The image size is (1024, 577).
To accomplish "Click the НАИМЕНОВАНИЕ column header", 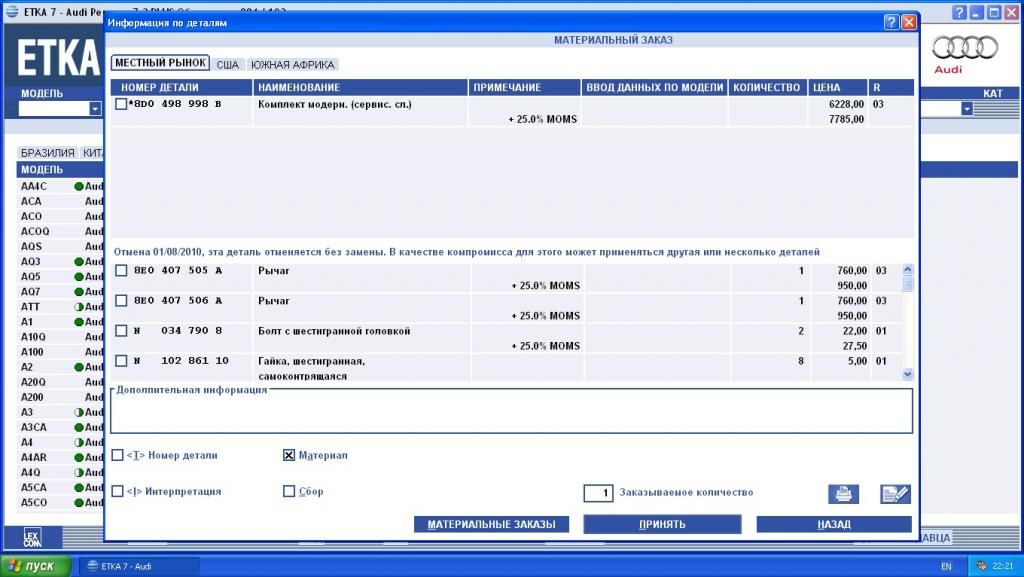I will [360, 87].
